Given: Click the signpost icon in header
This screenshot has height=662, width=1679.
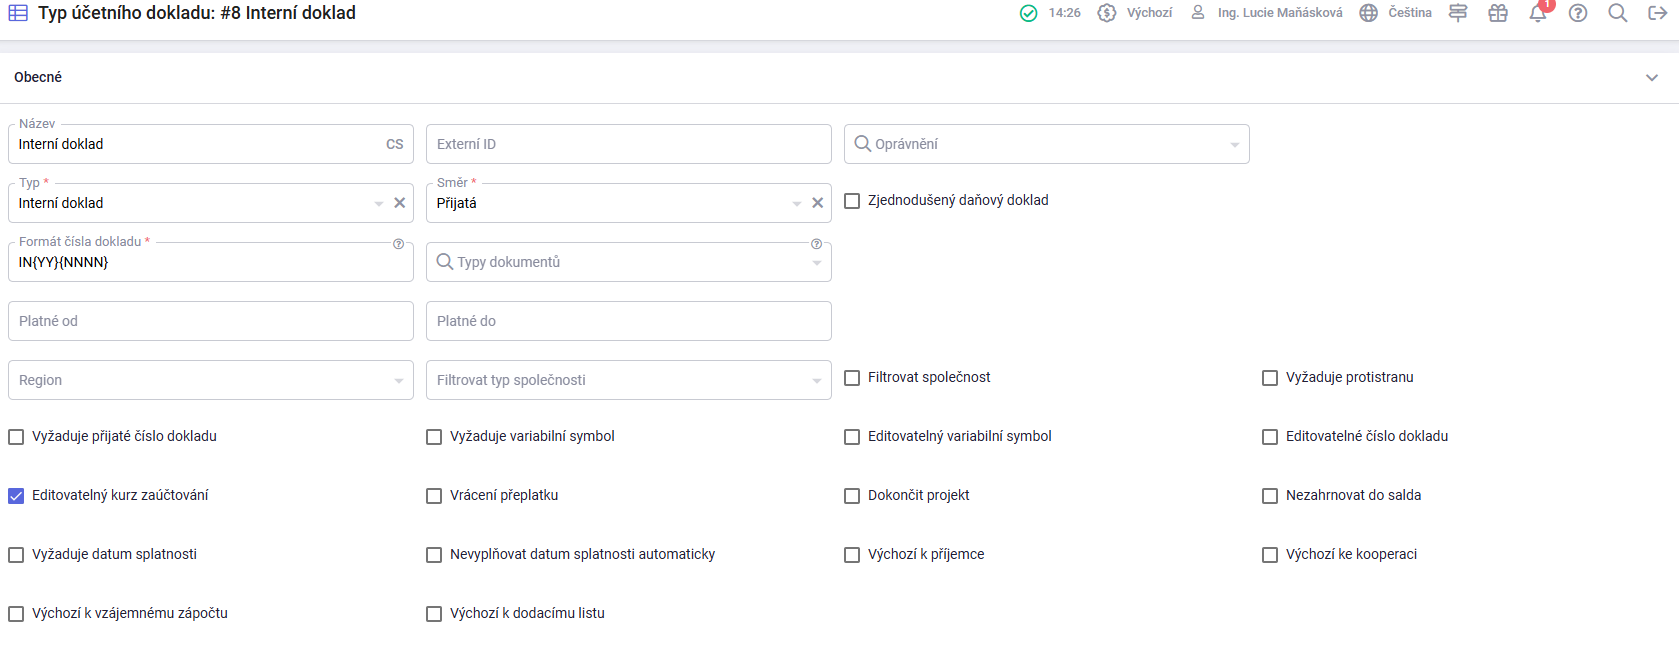Looking at the screenshot, I should click(1458, 13).
